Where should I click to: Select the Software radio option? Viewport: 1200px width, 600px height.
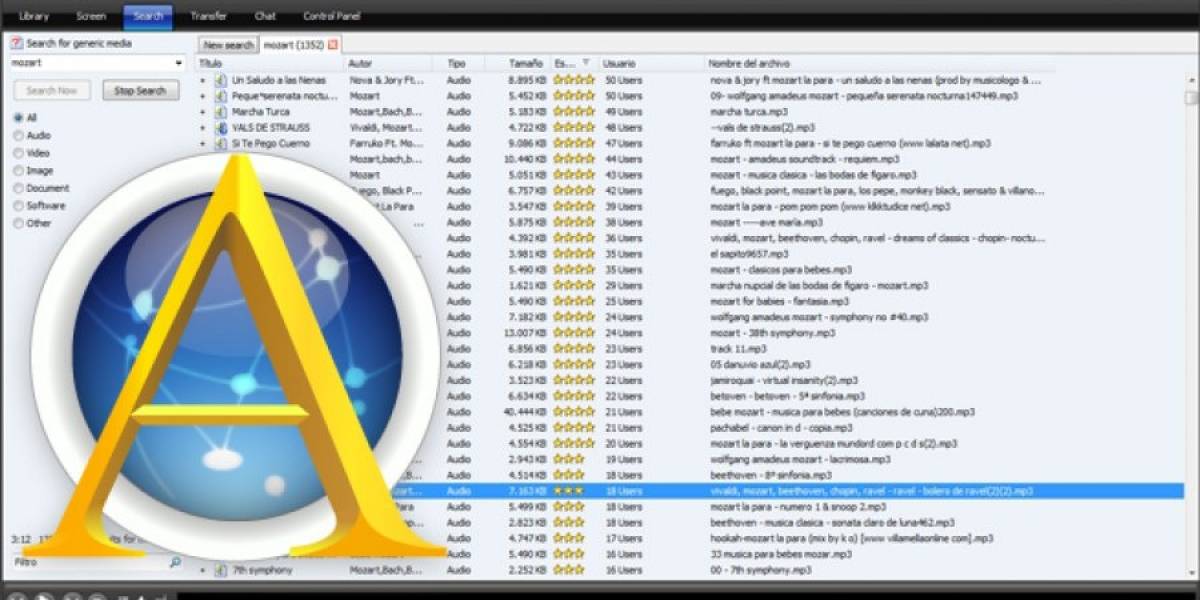coord(18,206)
